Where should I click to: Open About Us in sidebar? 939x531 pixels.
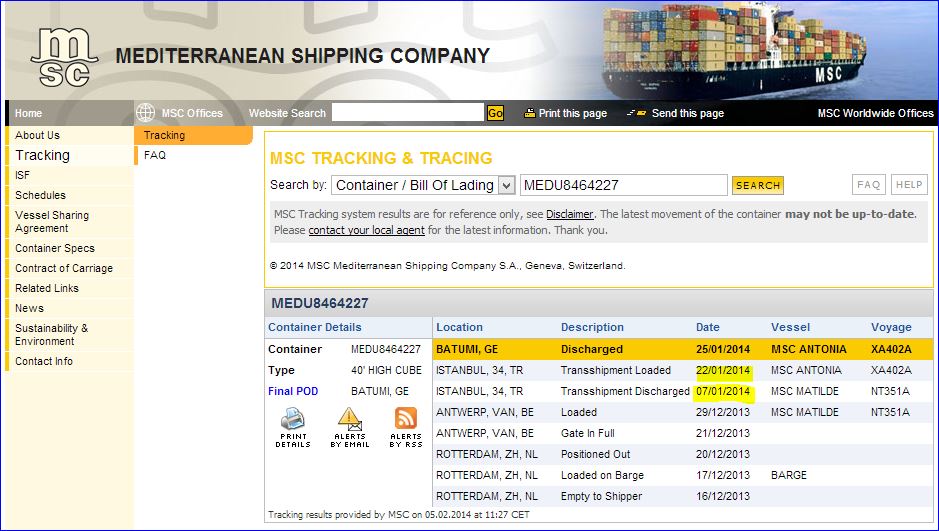(x=38, y=135)
